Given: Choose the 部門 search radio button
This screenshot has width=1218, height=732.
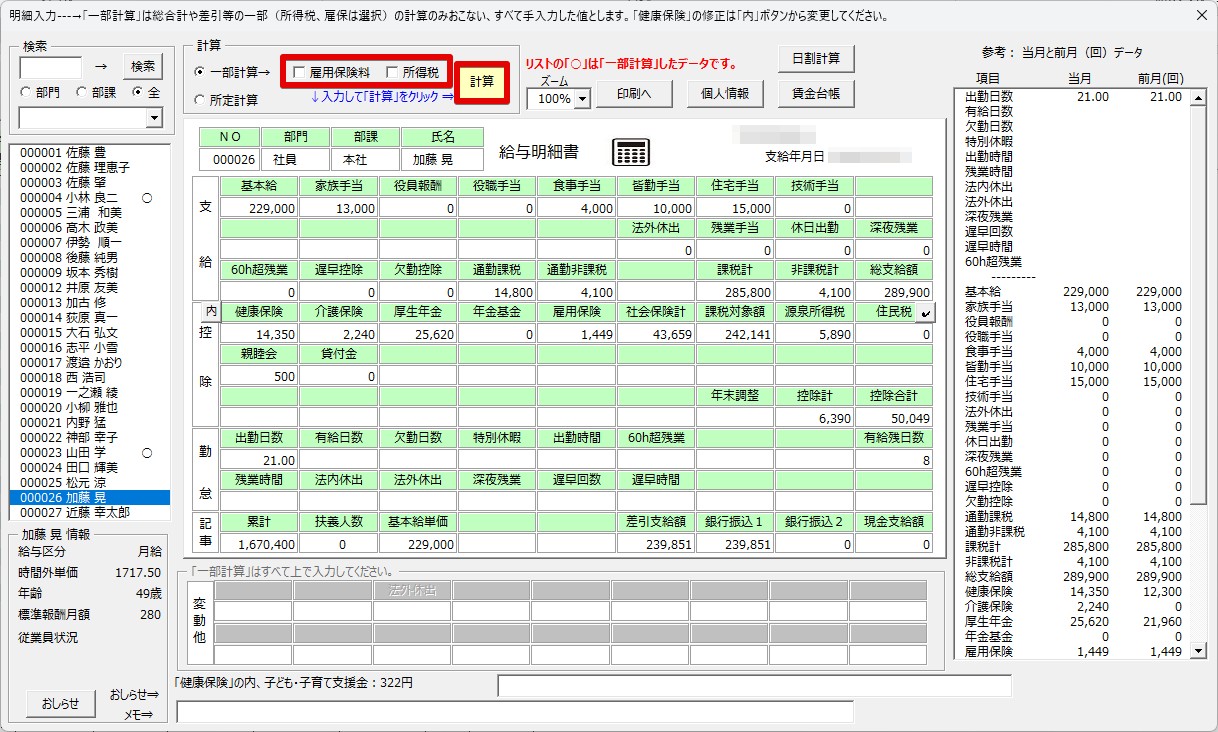Looking at the screenshot, I should [26, 92].
